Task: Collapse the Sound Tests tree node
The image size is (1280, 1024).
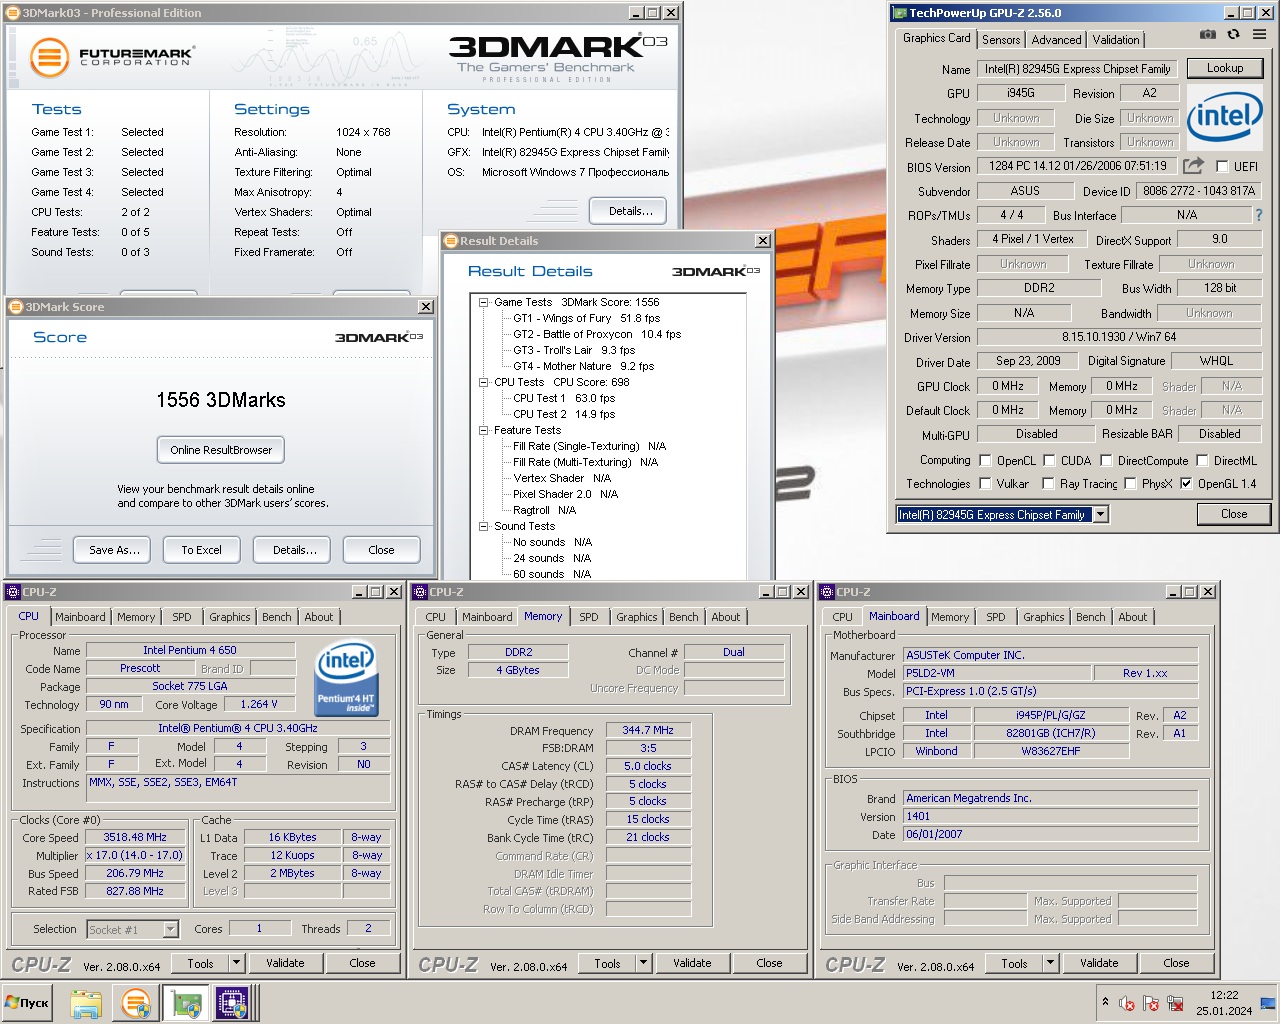Action: click(x=484, y=526)
